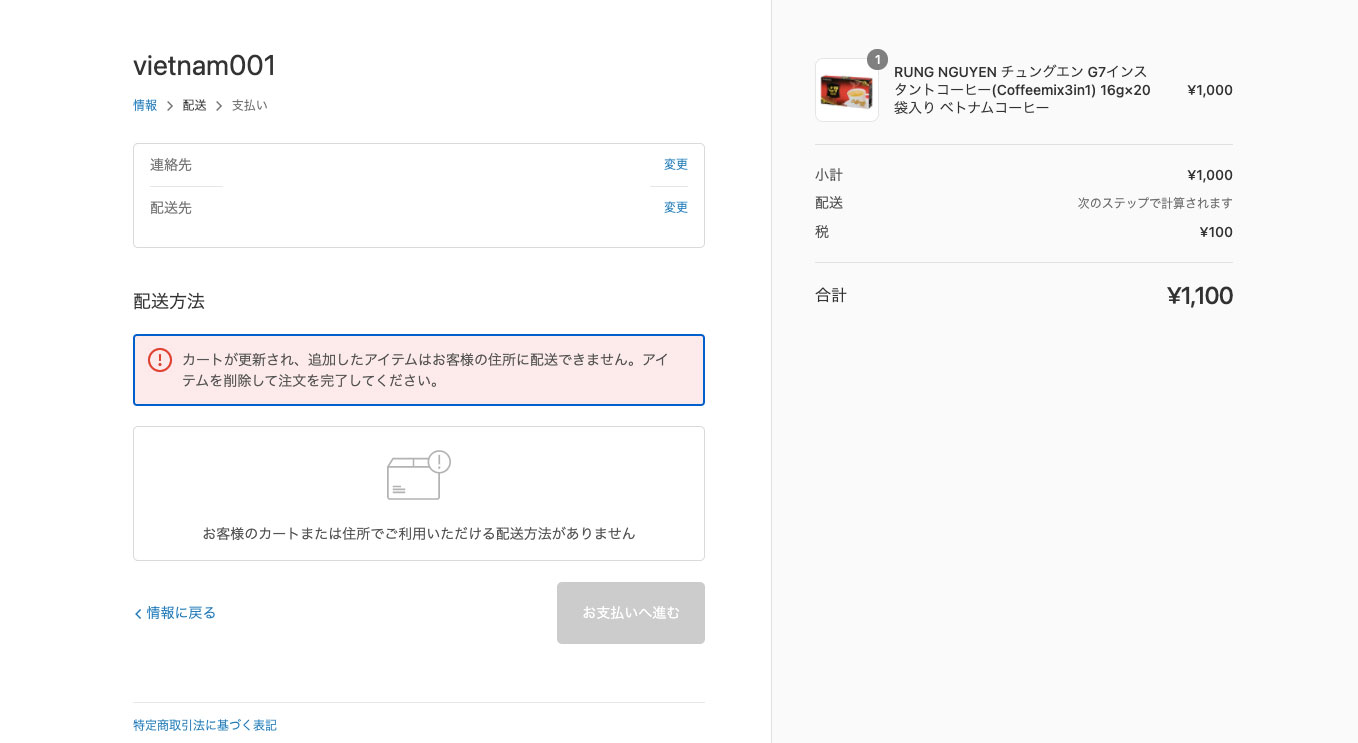Select the 配送 breadcrumb step

point(194,105)
